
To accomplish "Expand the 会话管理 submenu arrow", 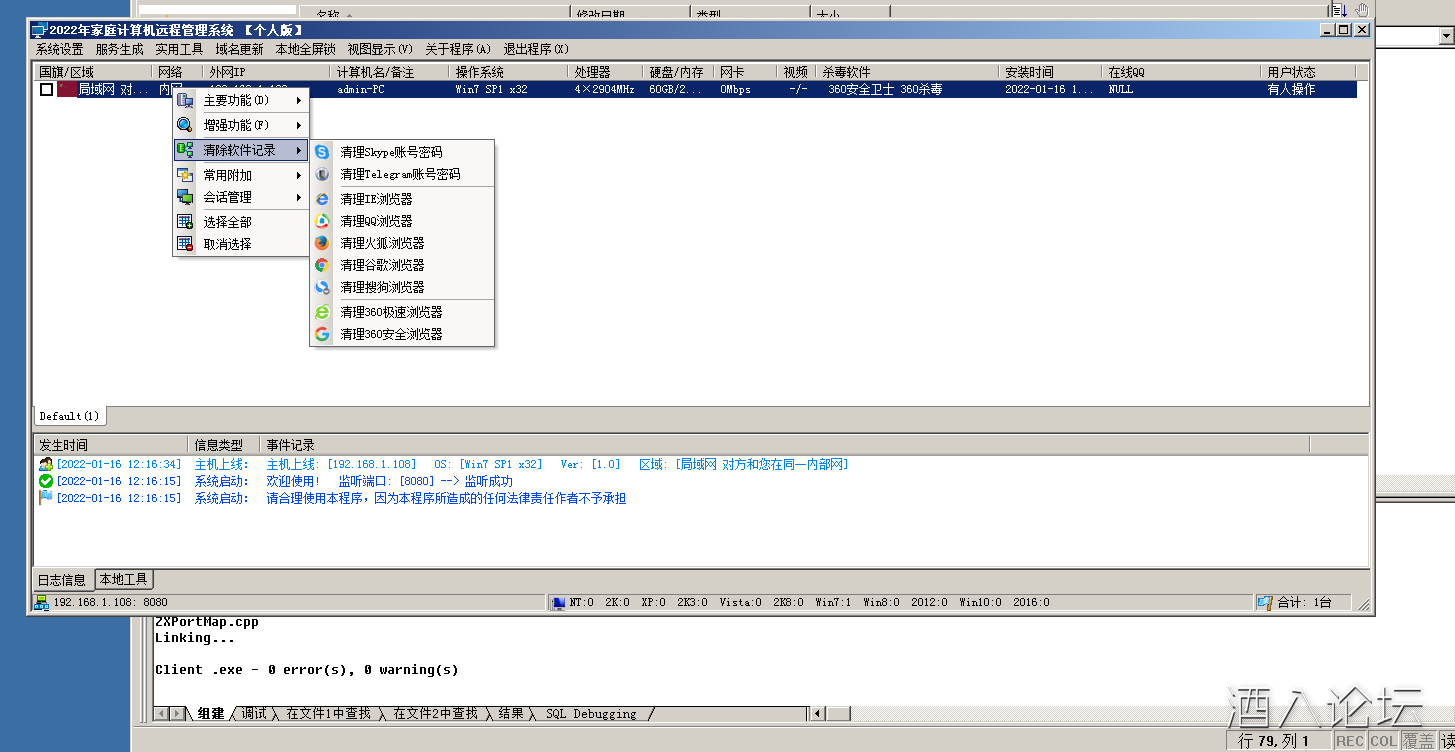I will click(x=299, y=197).
